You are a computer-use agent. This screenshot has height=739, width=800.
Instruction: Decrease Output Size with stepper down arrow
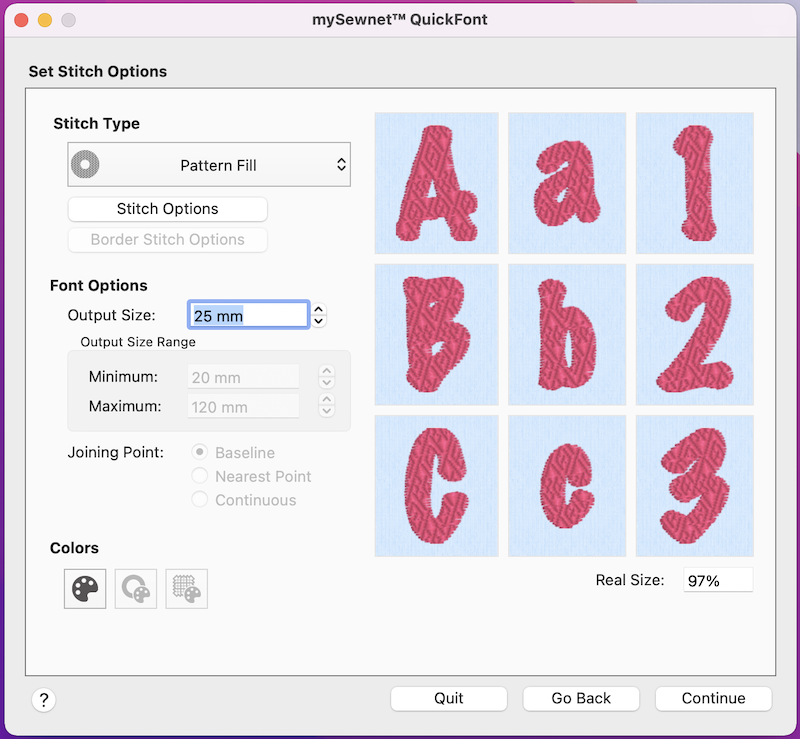click(319, 321)
